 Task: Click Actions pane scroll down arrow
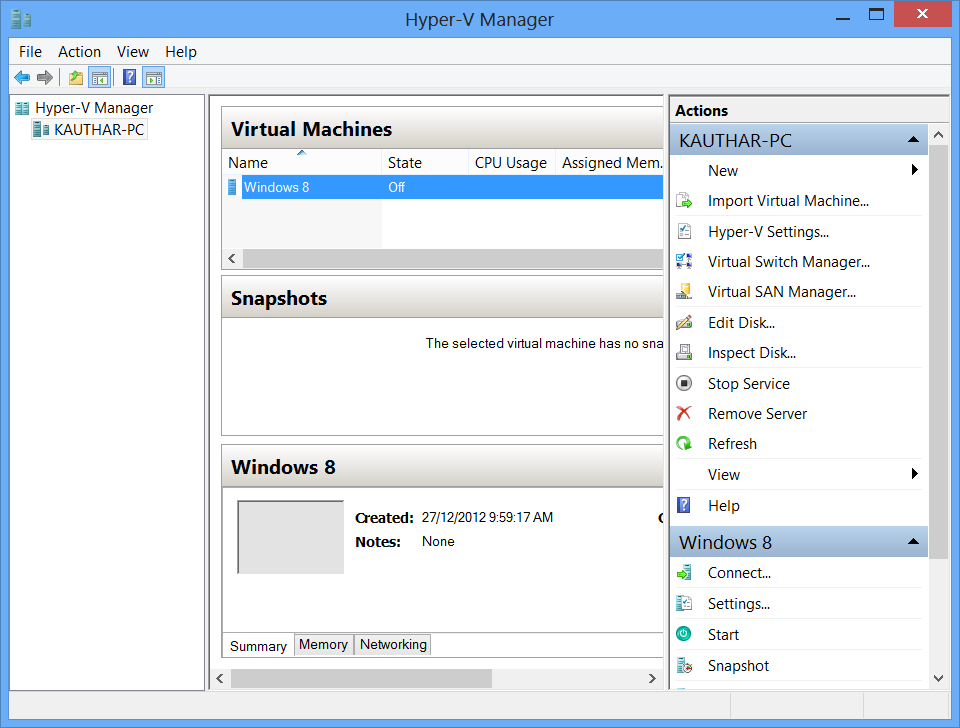click(x=938, y=678)
